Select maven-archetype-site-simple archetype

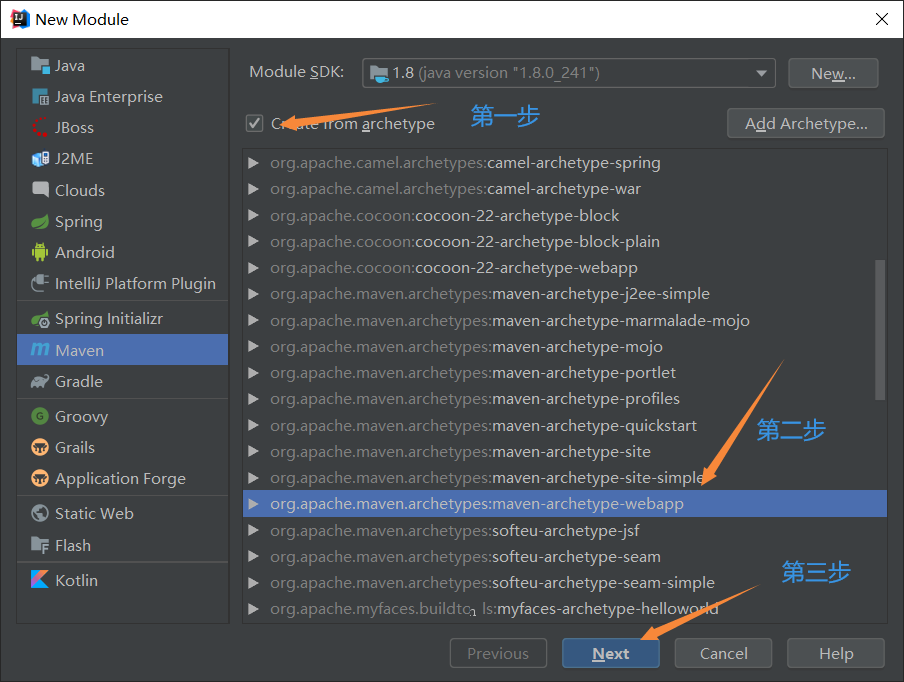[x=564, y=478]
